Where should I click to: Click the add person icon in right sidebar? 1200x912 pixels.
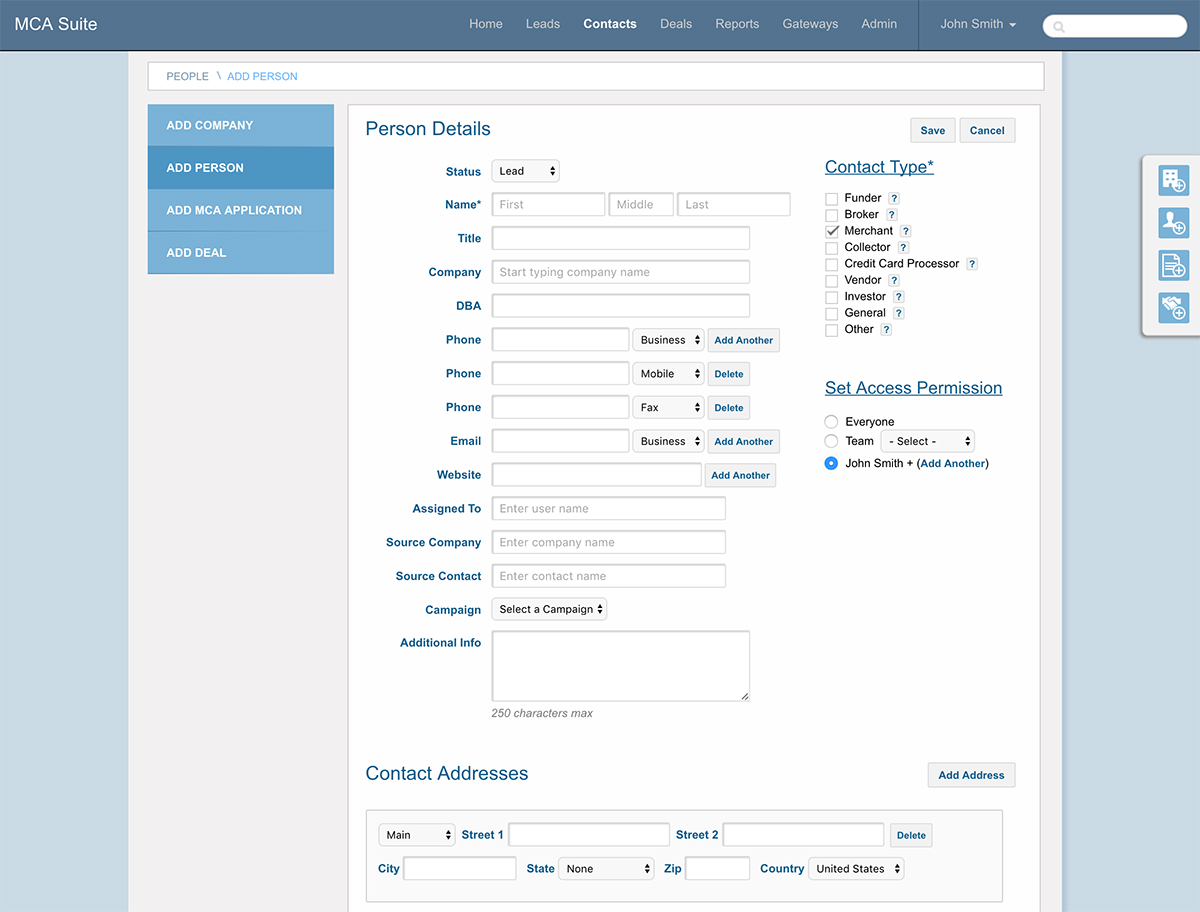[1173, 223]
